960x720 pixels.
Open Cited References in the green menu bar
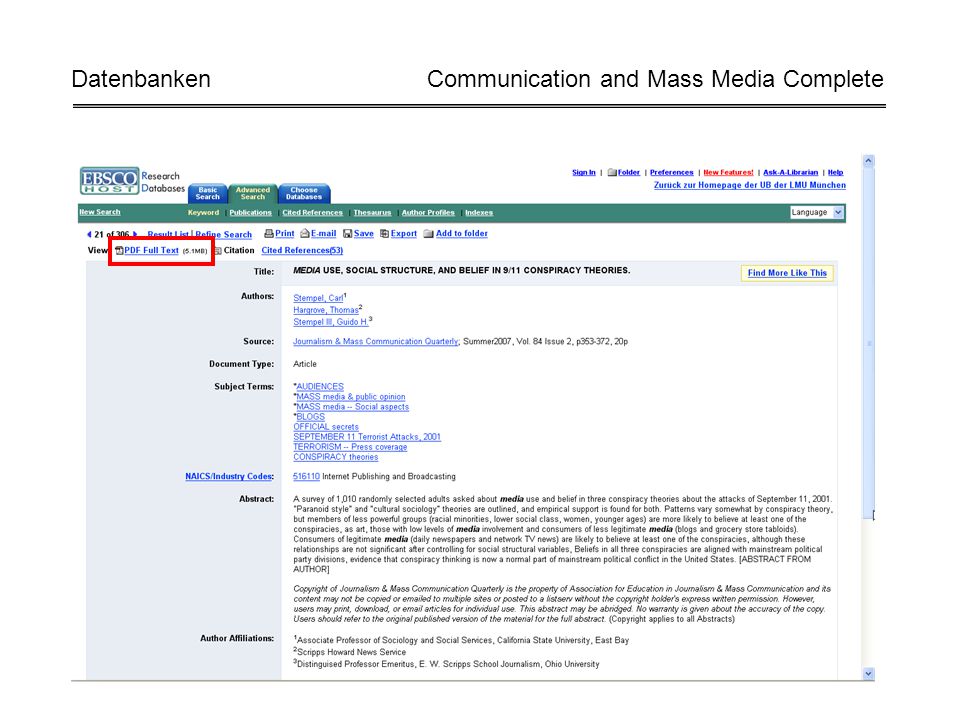pos(312,212)
